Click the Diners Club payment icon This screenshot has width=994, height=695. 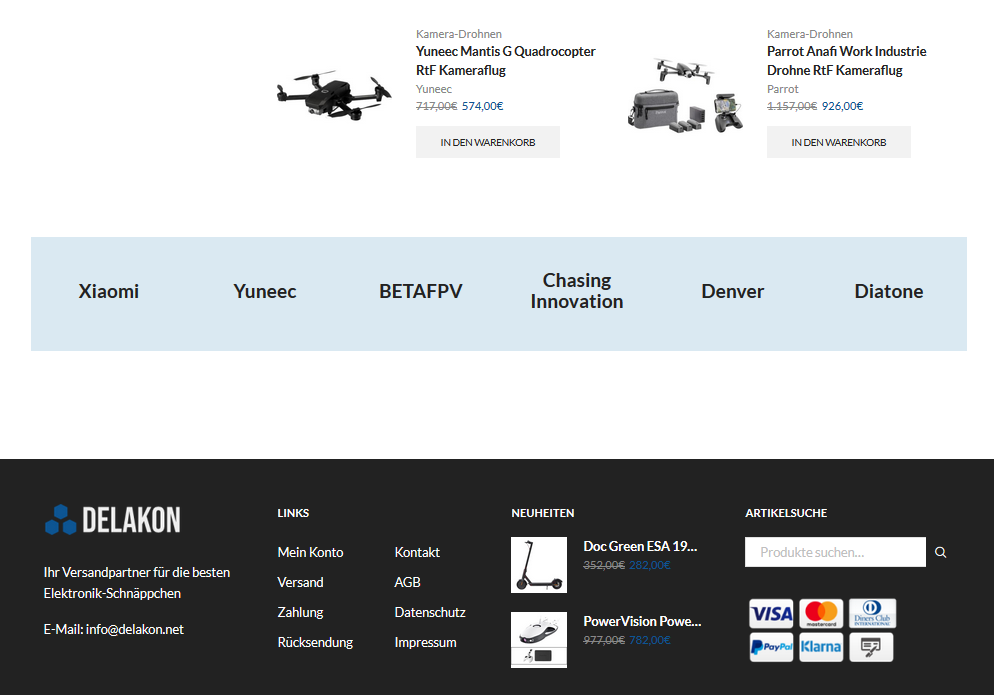872,613
